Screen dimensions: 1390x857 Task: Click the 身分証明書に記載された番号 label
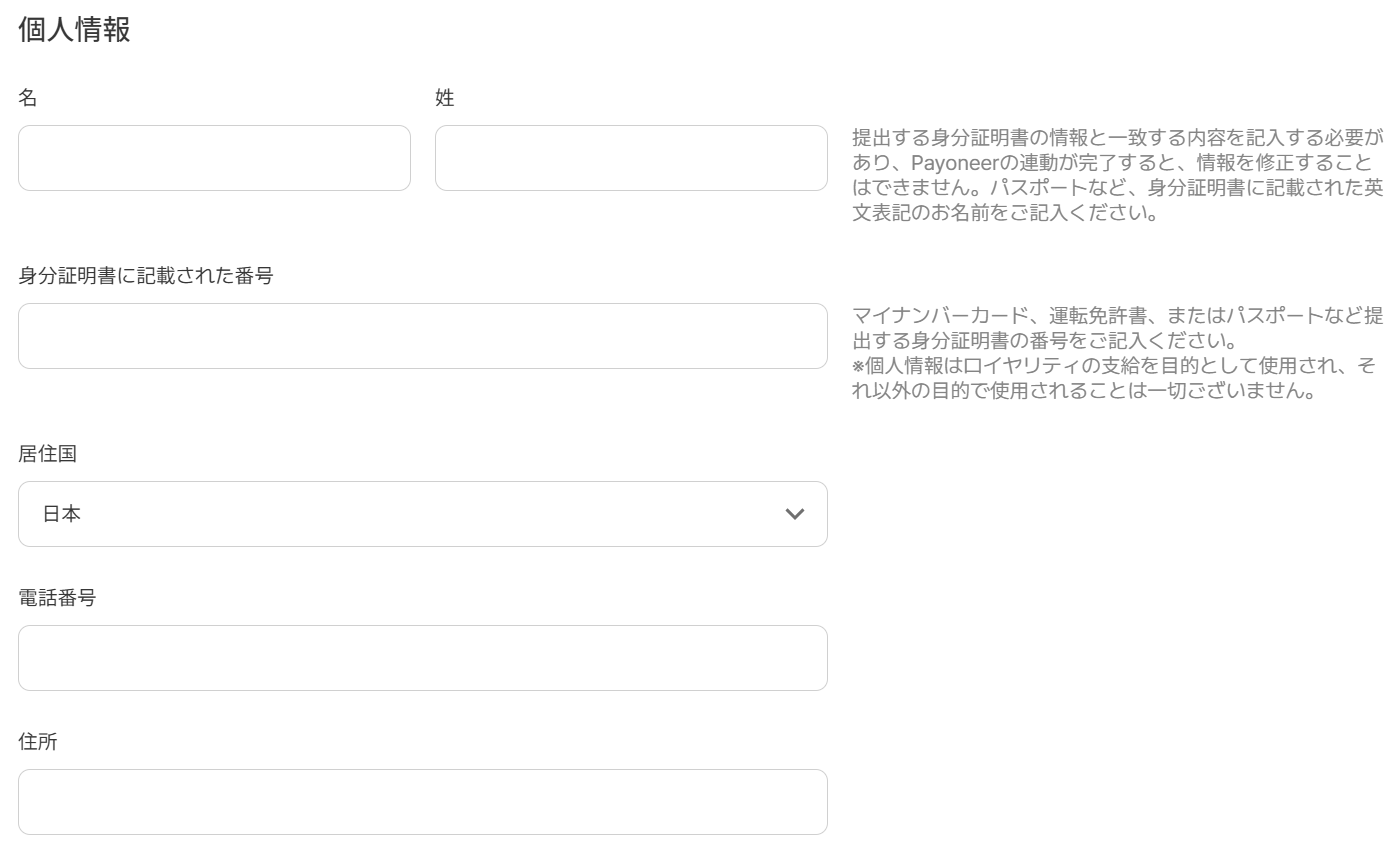(x=146, y=276)
